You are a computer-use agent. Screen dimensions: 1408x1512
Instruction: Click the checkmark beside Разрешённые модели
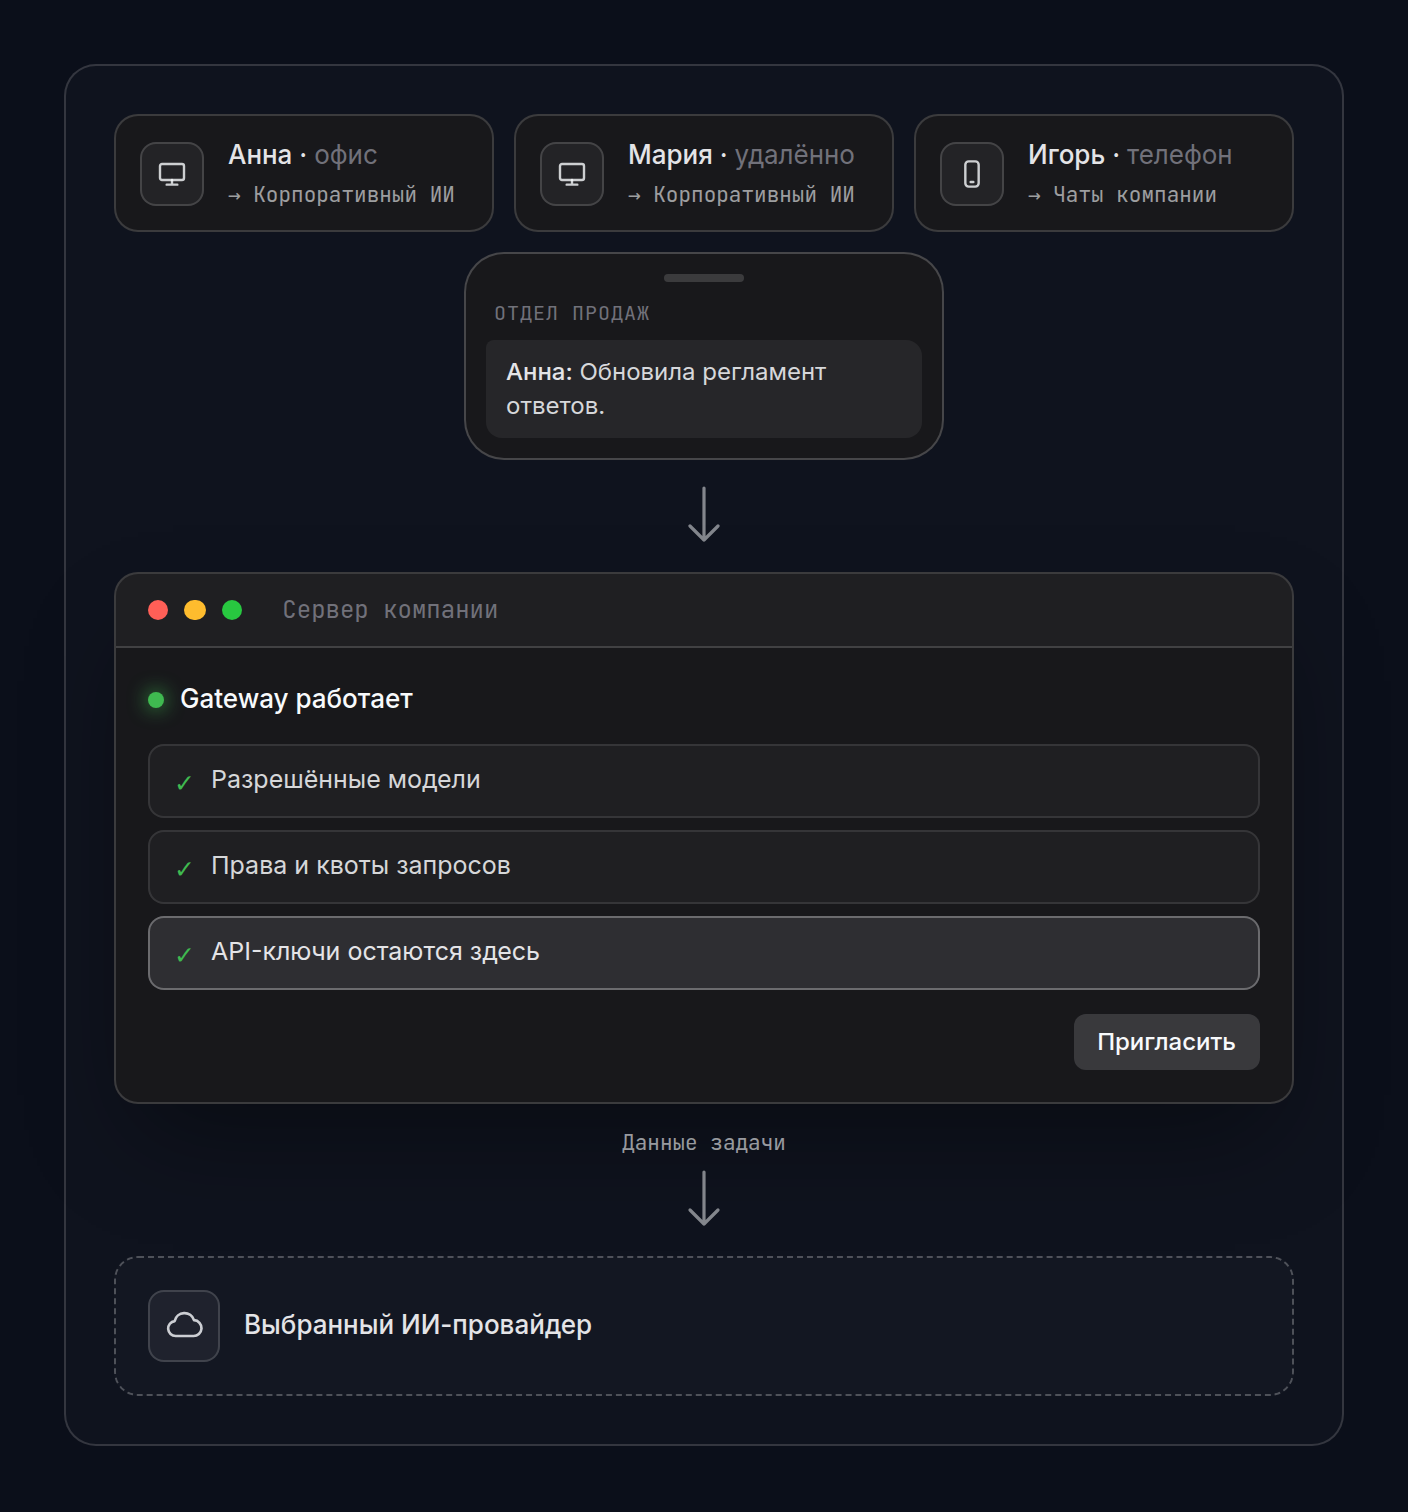tap(184, 783)
